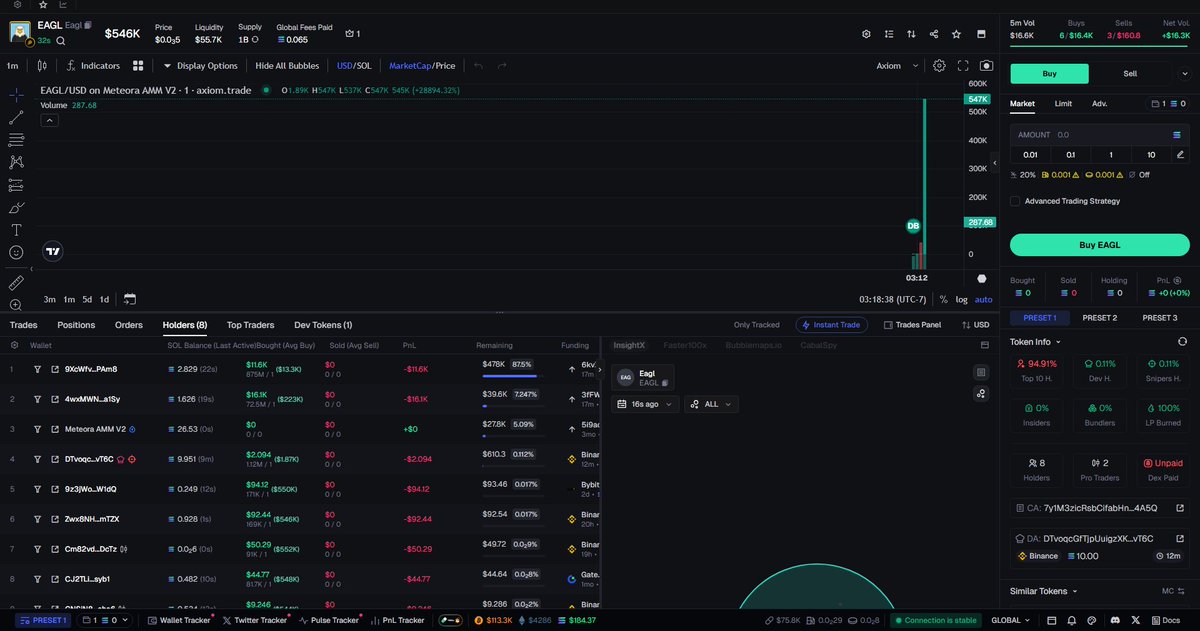Open the '16s ago' time dropdown
Viewport: 1200px width, 631px height.
(645, 404)
